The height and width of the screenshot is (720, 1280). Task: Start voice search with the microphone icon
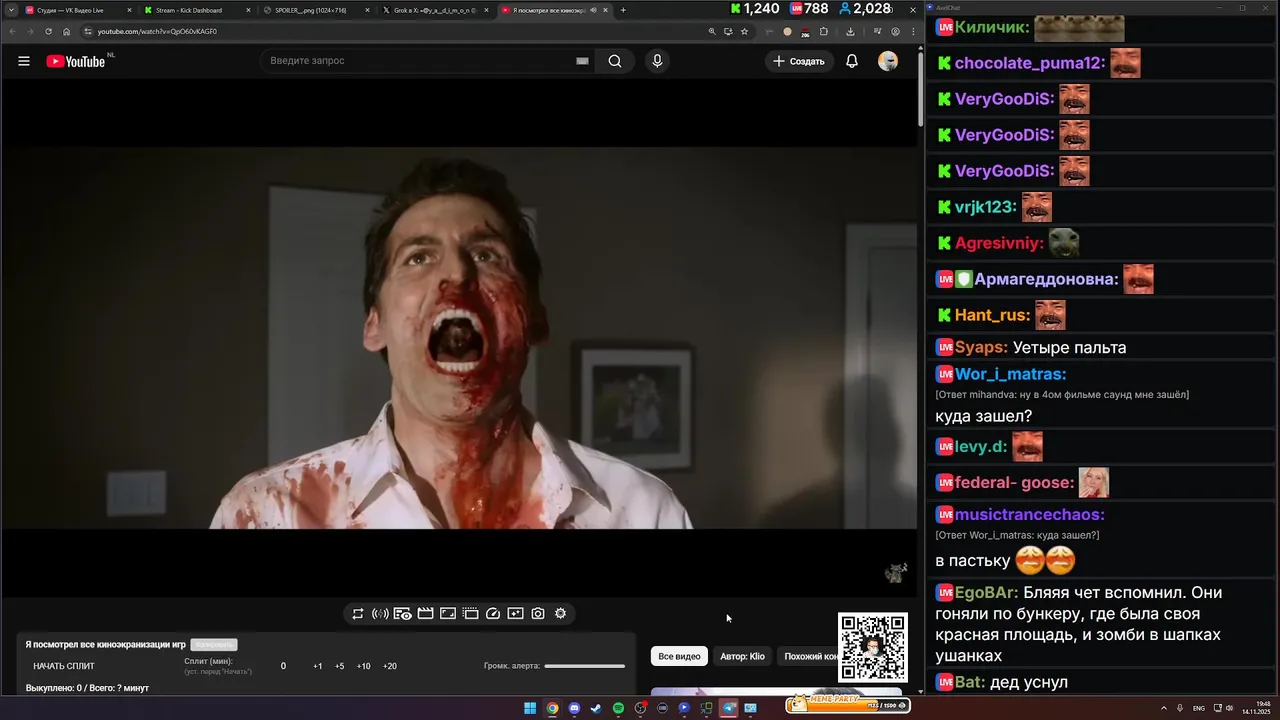click(657, 61)
